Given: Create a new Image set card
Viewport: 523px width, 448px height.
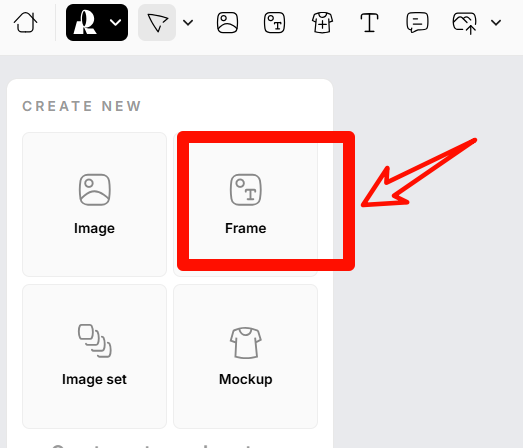Looking at the screenshot, I should (x=94, y=356).
